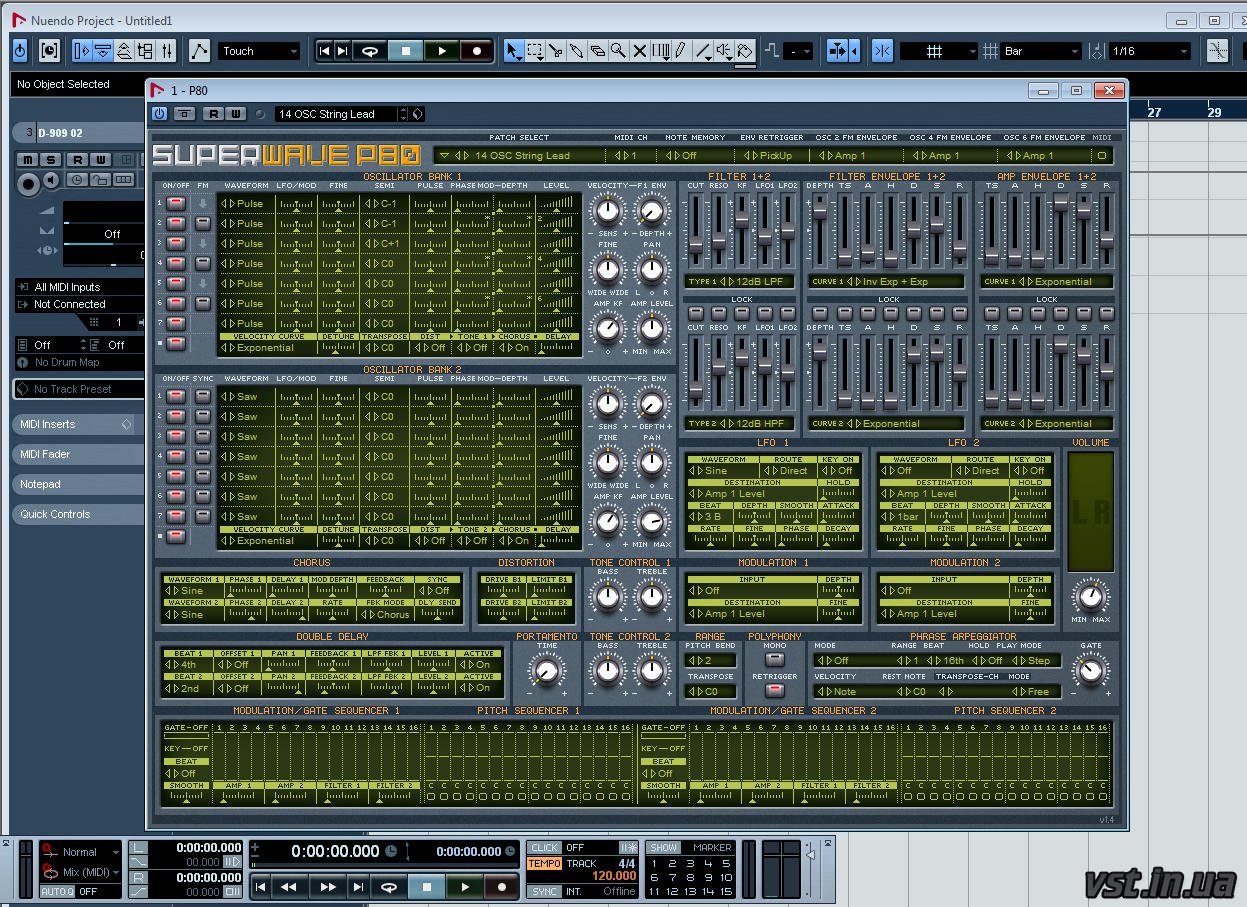The image size is (1247, 907).
Task: Toggle Constrain Delay Compensation button
Action: coord(49,50)
